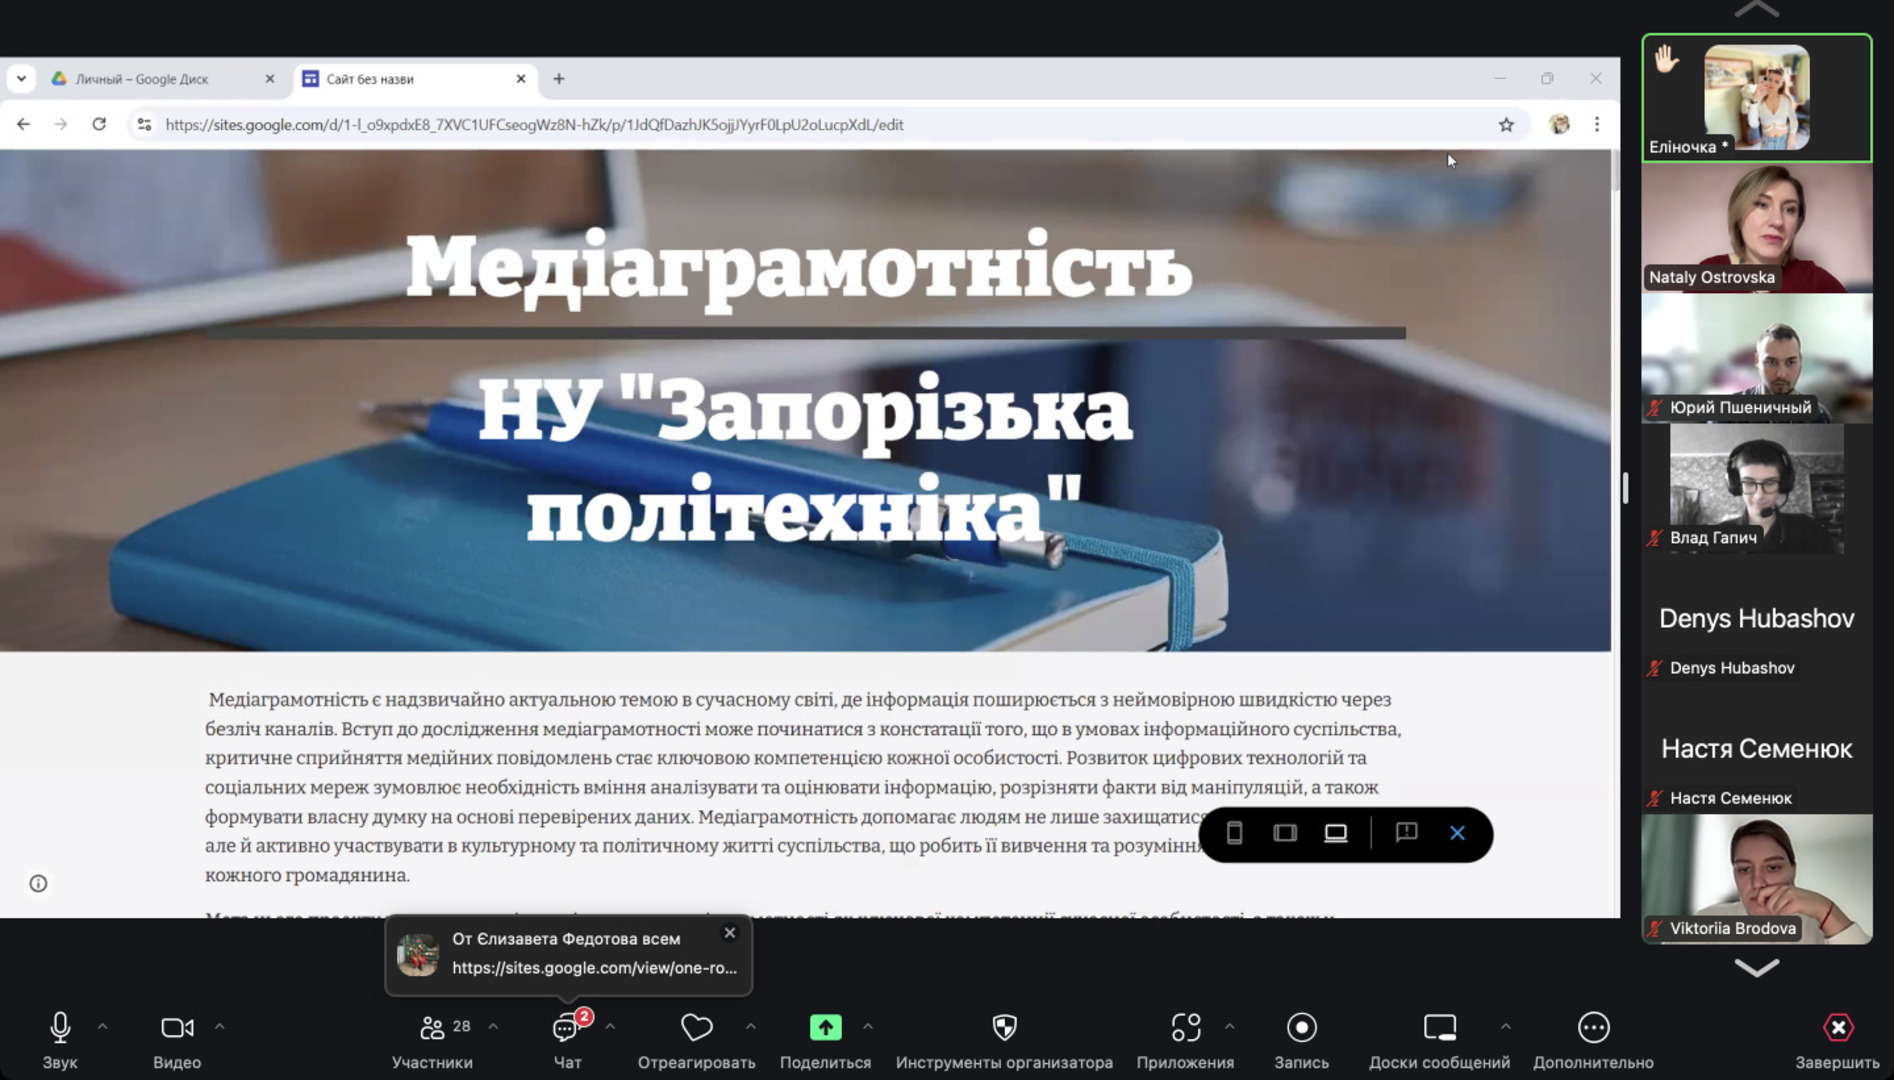Open the sites.google.com link in chat notification
This screenshot has width=1894, height=1080.
pos(594,968)
